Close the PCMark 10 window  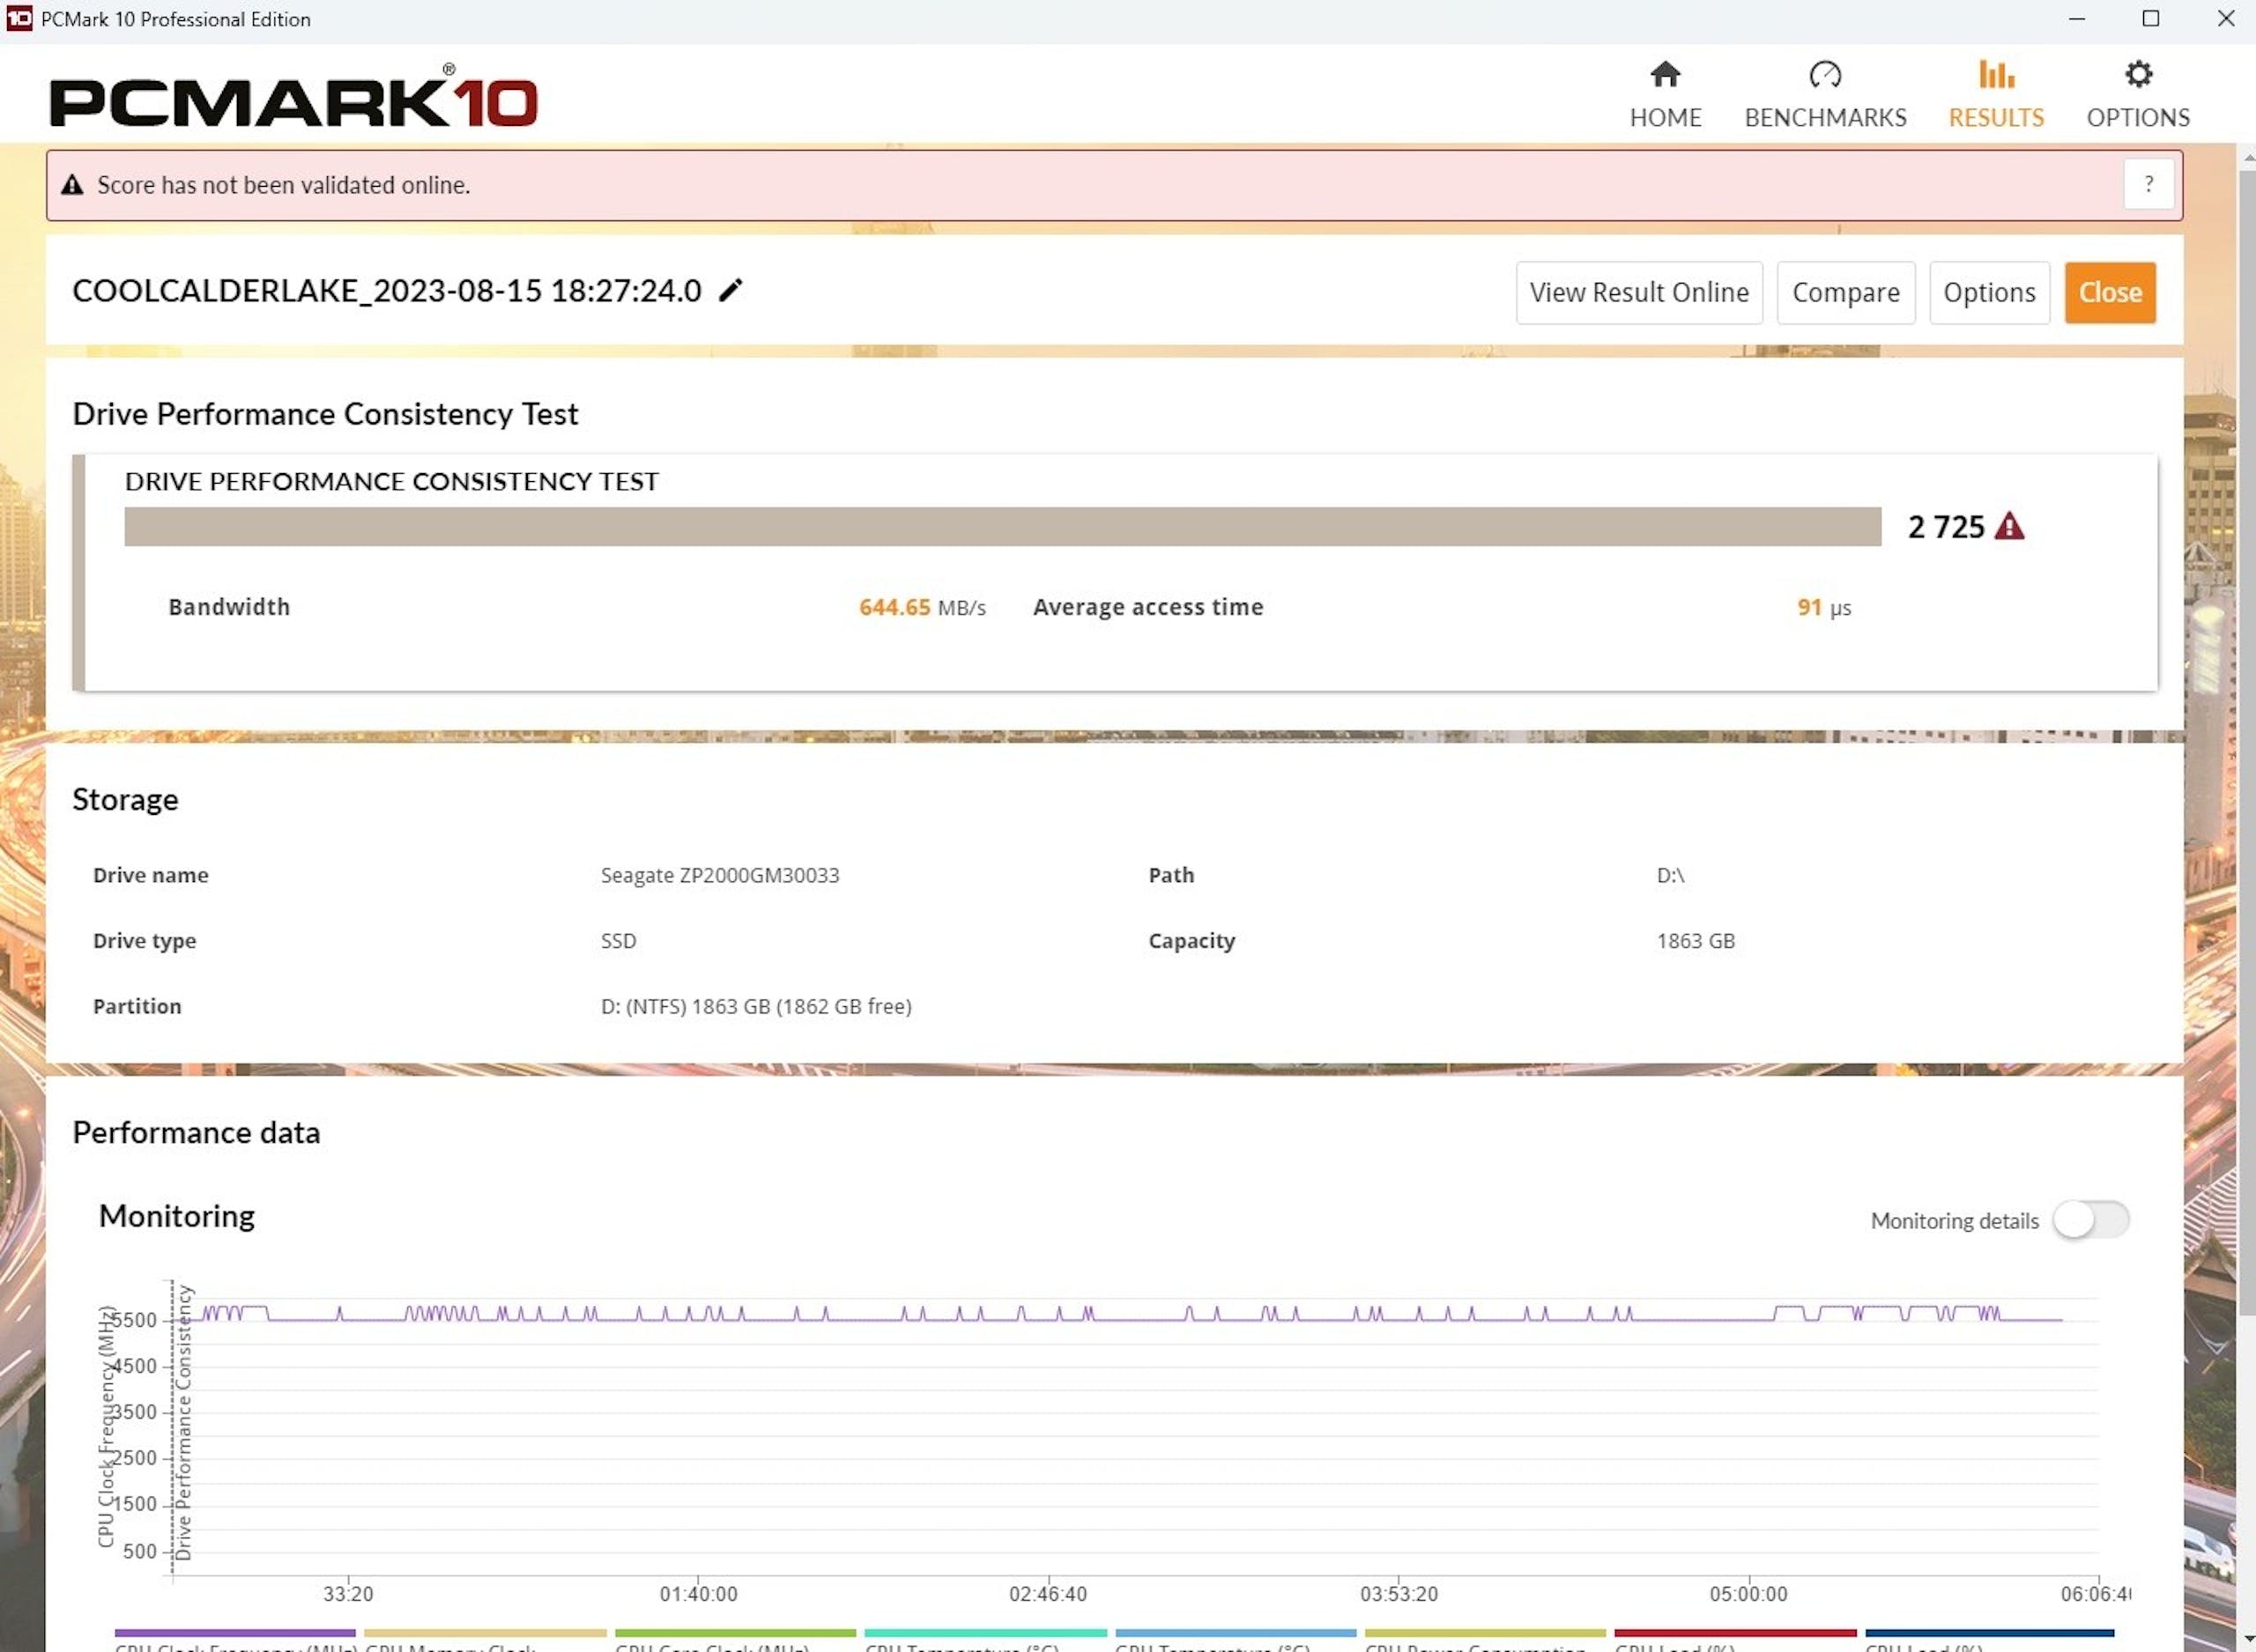2226,19
